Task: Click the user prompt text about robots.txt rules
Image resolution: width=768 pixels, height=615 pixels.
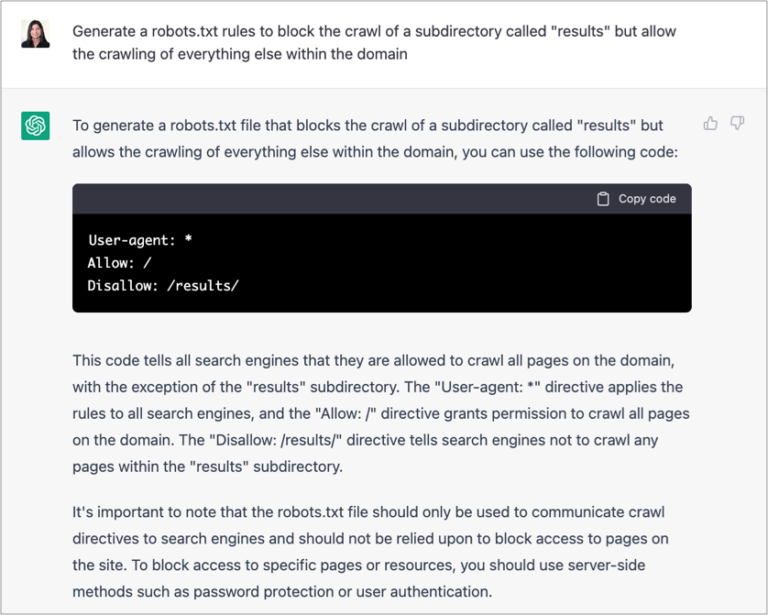Action: click(374, 43)
